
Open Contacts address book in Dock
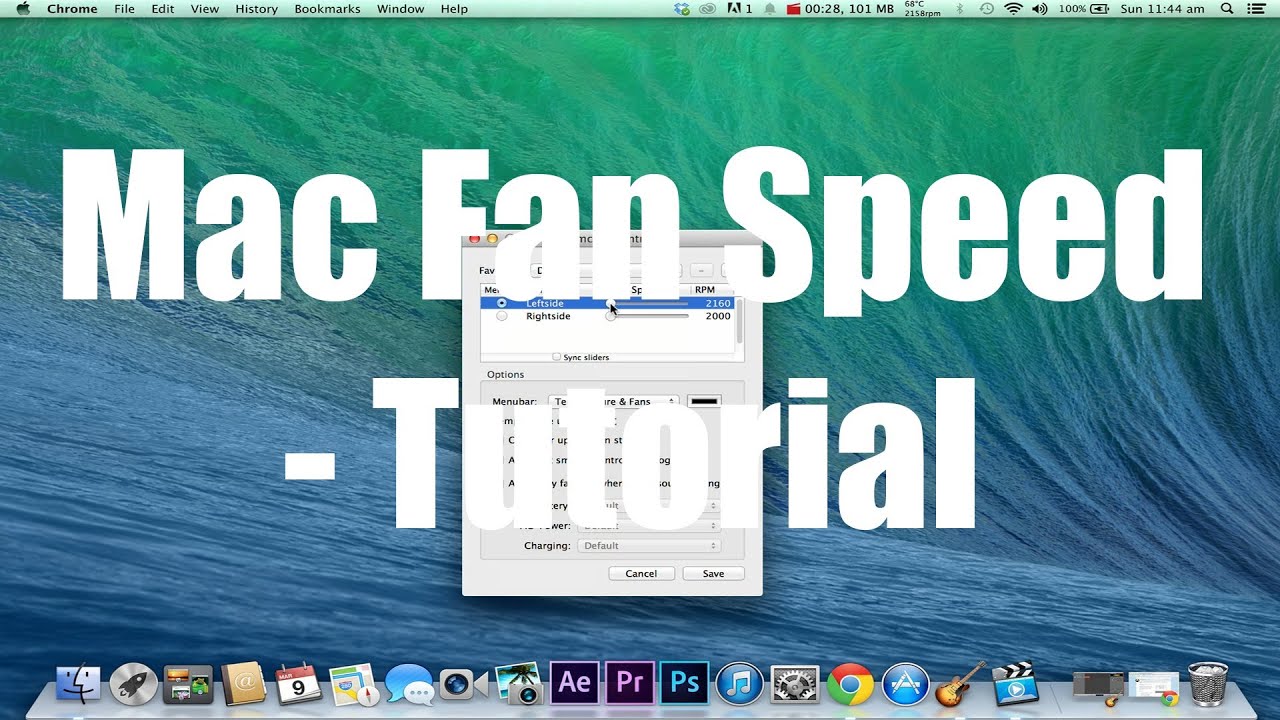coord(244,684)
